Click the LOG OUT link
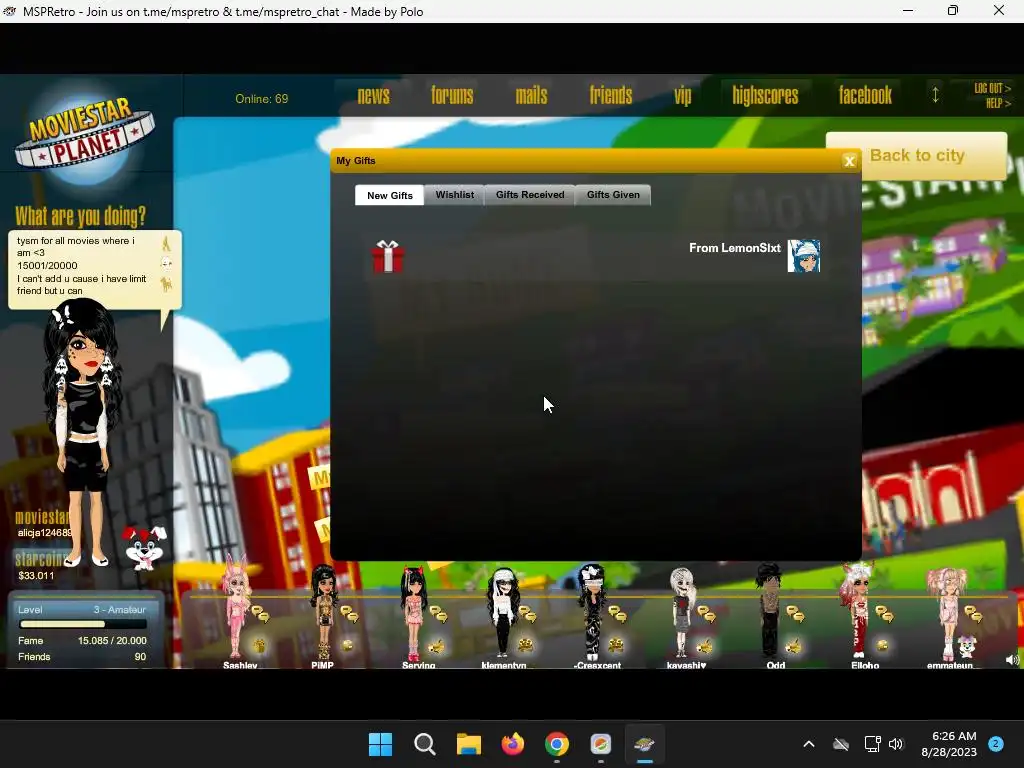Screen dimensions: 1024x768 pos(992,88)
